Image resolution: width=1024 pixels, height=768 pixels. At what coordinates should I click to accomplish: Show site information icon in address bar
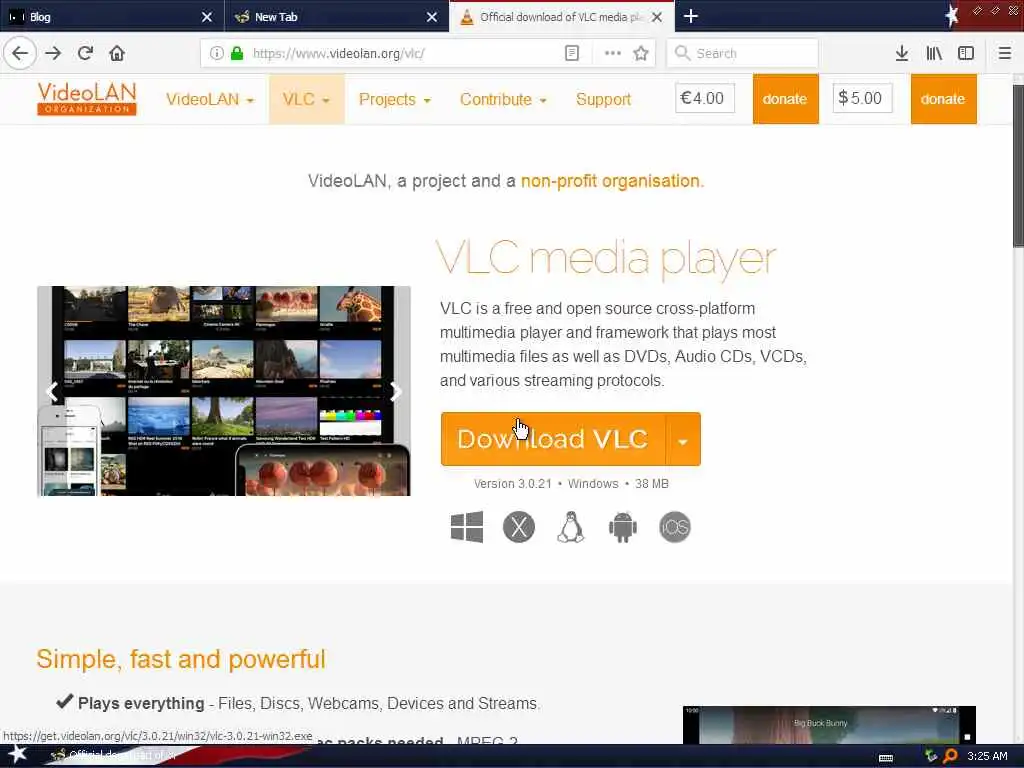pos(216,54)
